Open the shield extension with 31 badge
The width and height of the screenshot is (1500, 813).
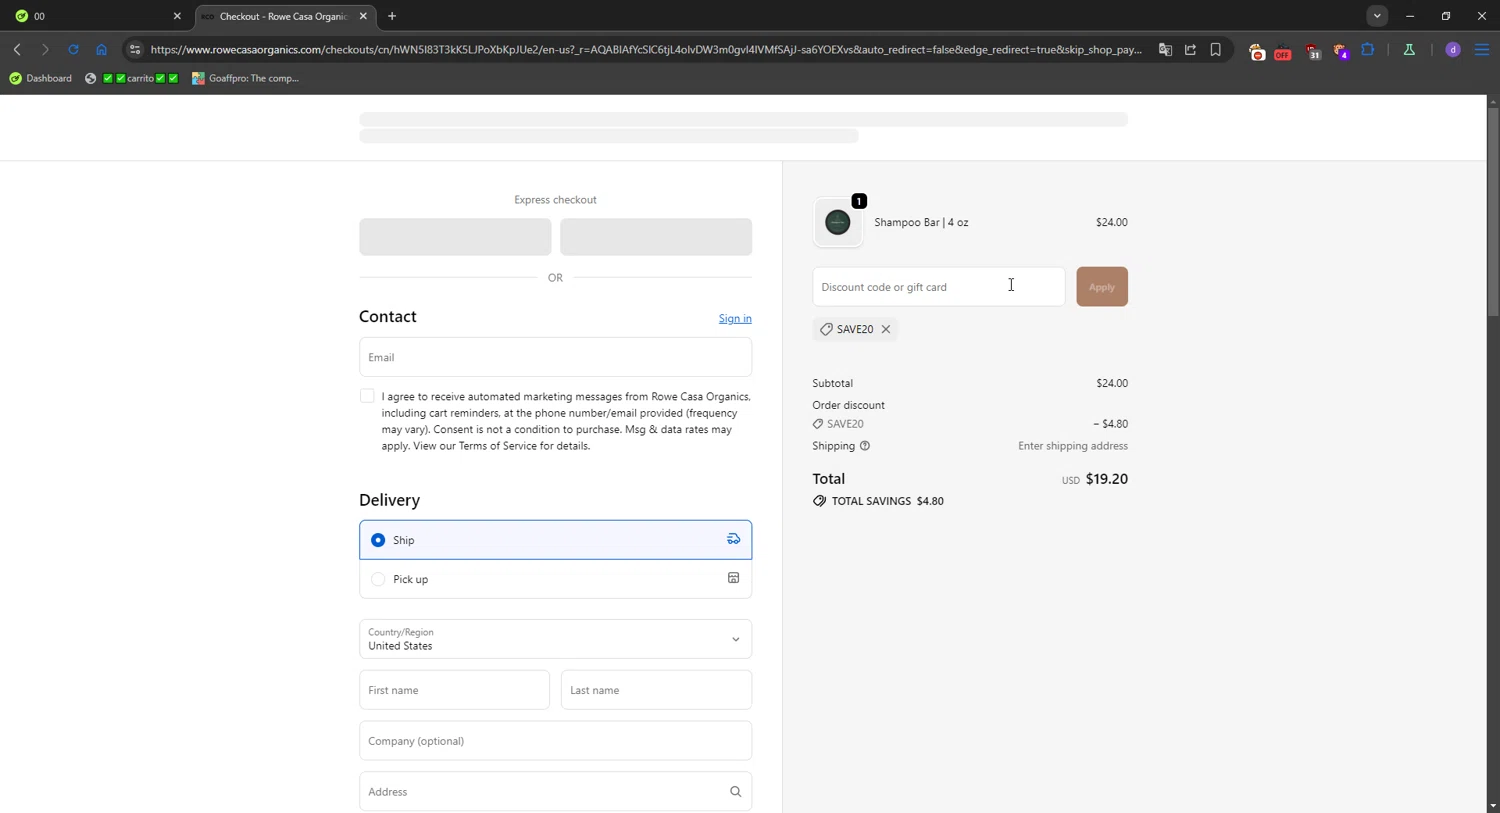pos(1313,51)
